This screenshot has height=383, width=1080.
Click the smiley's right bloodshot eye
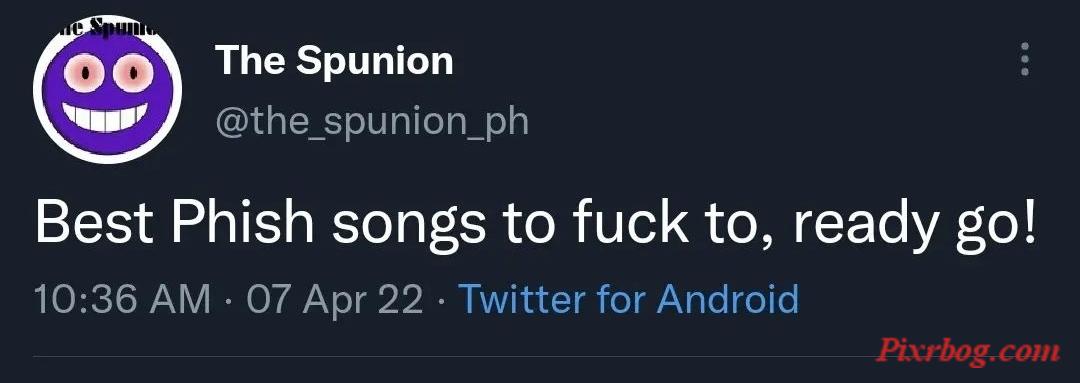133,72
